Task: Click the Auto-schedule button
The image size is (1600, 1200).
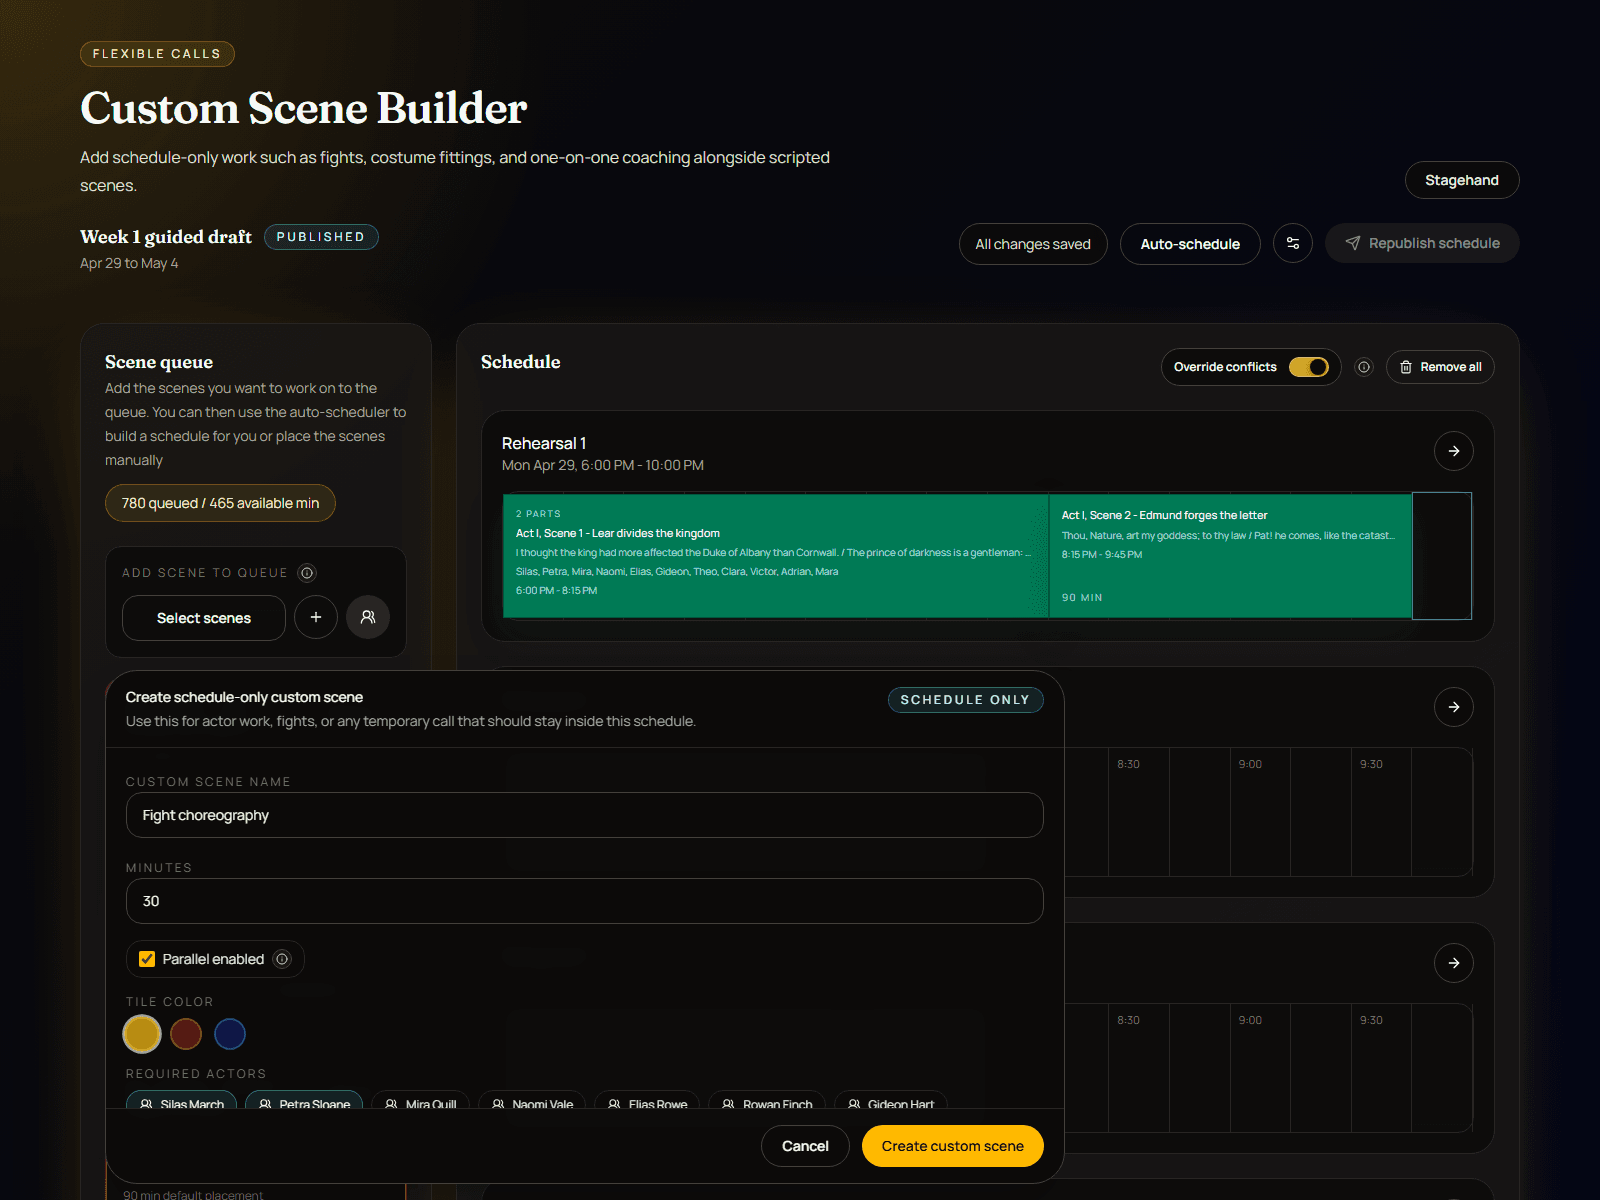Action: click(1190, 244)
